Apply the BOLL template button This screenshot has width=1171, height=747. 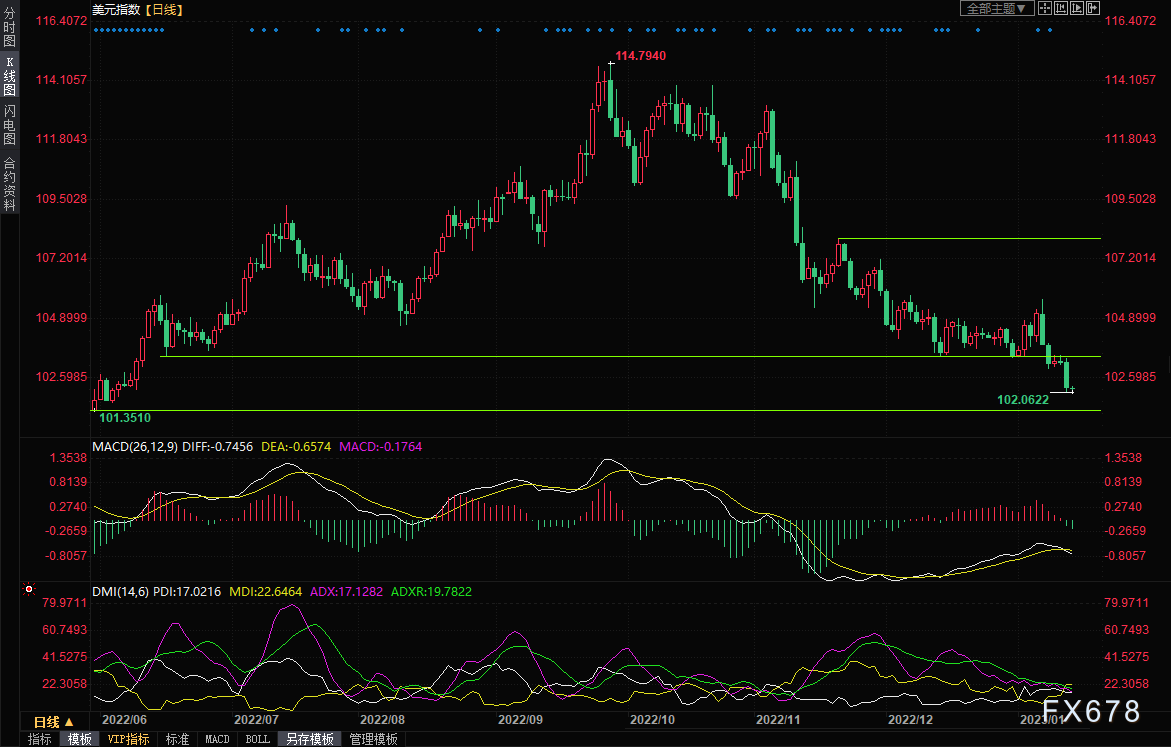point(258,739)
